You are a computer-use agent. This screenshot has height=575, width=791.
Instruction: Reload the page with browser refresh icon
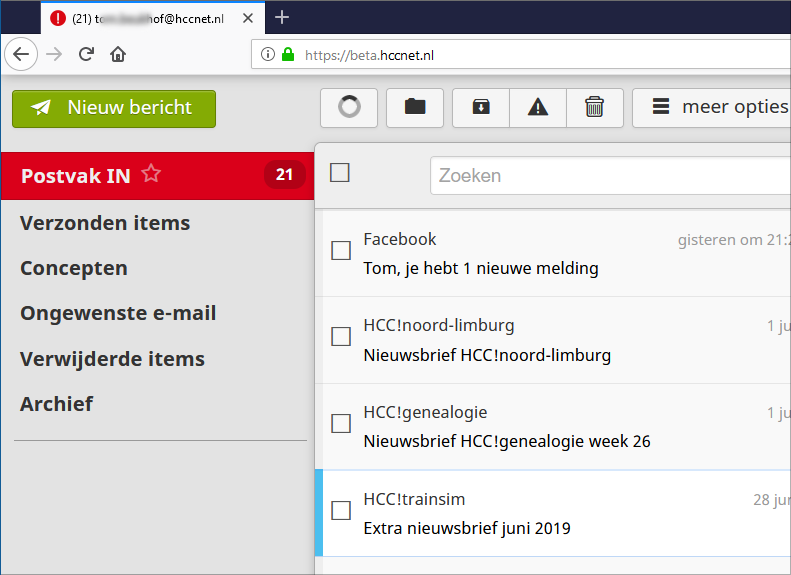[86, 54]
